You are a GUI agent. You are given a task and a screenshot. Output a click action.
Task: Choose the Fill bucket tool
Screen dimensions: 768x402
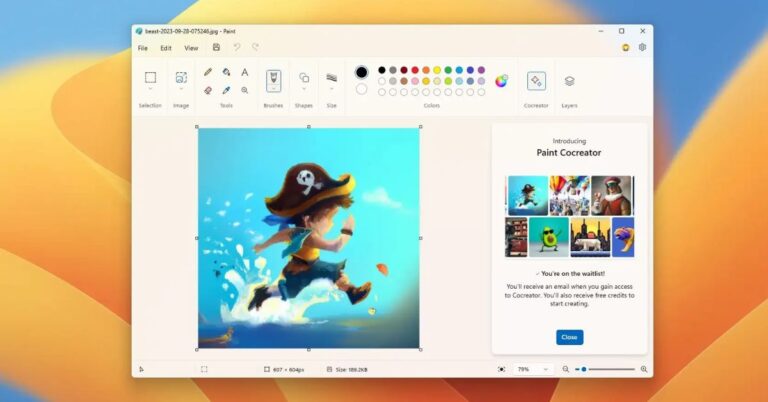226,72
